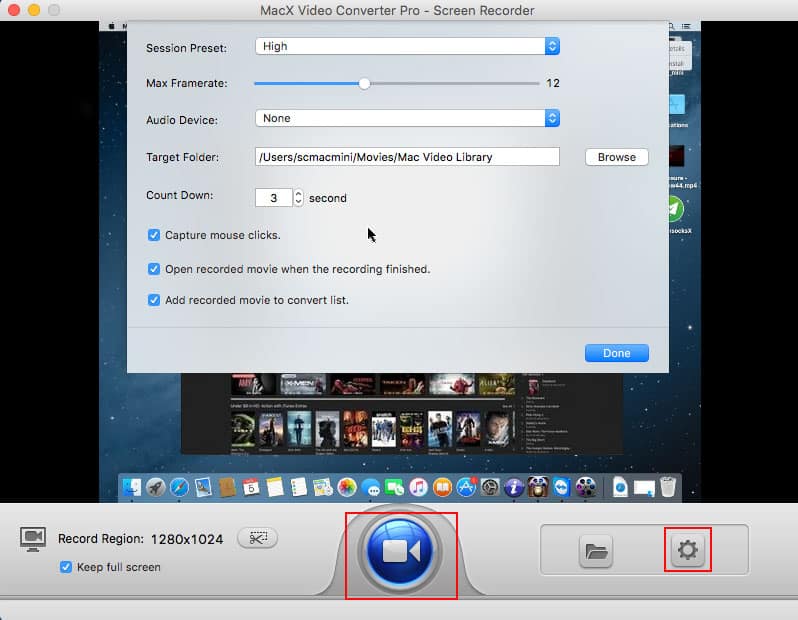798x620 pixels.
Task: Open Reminders list icon in dock
Action: [299, 488]
